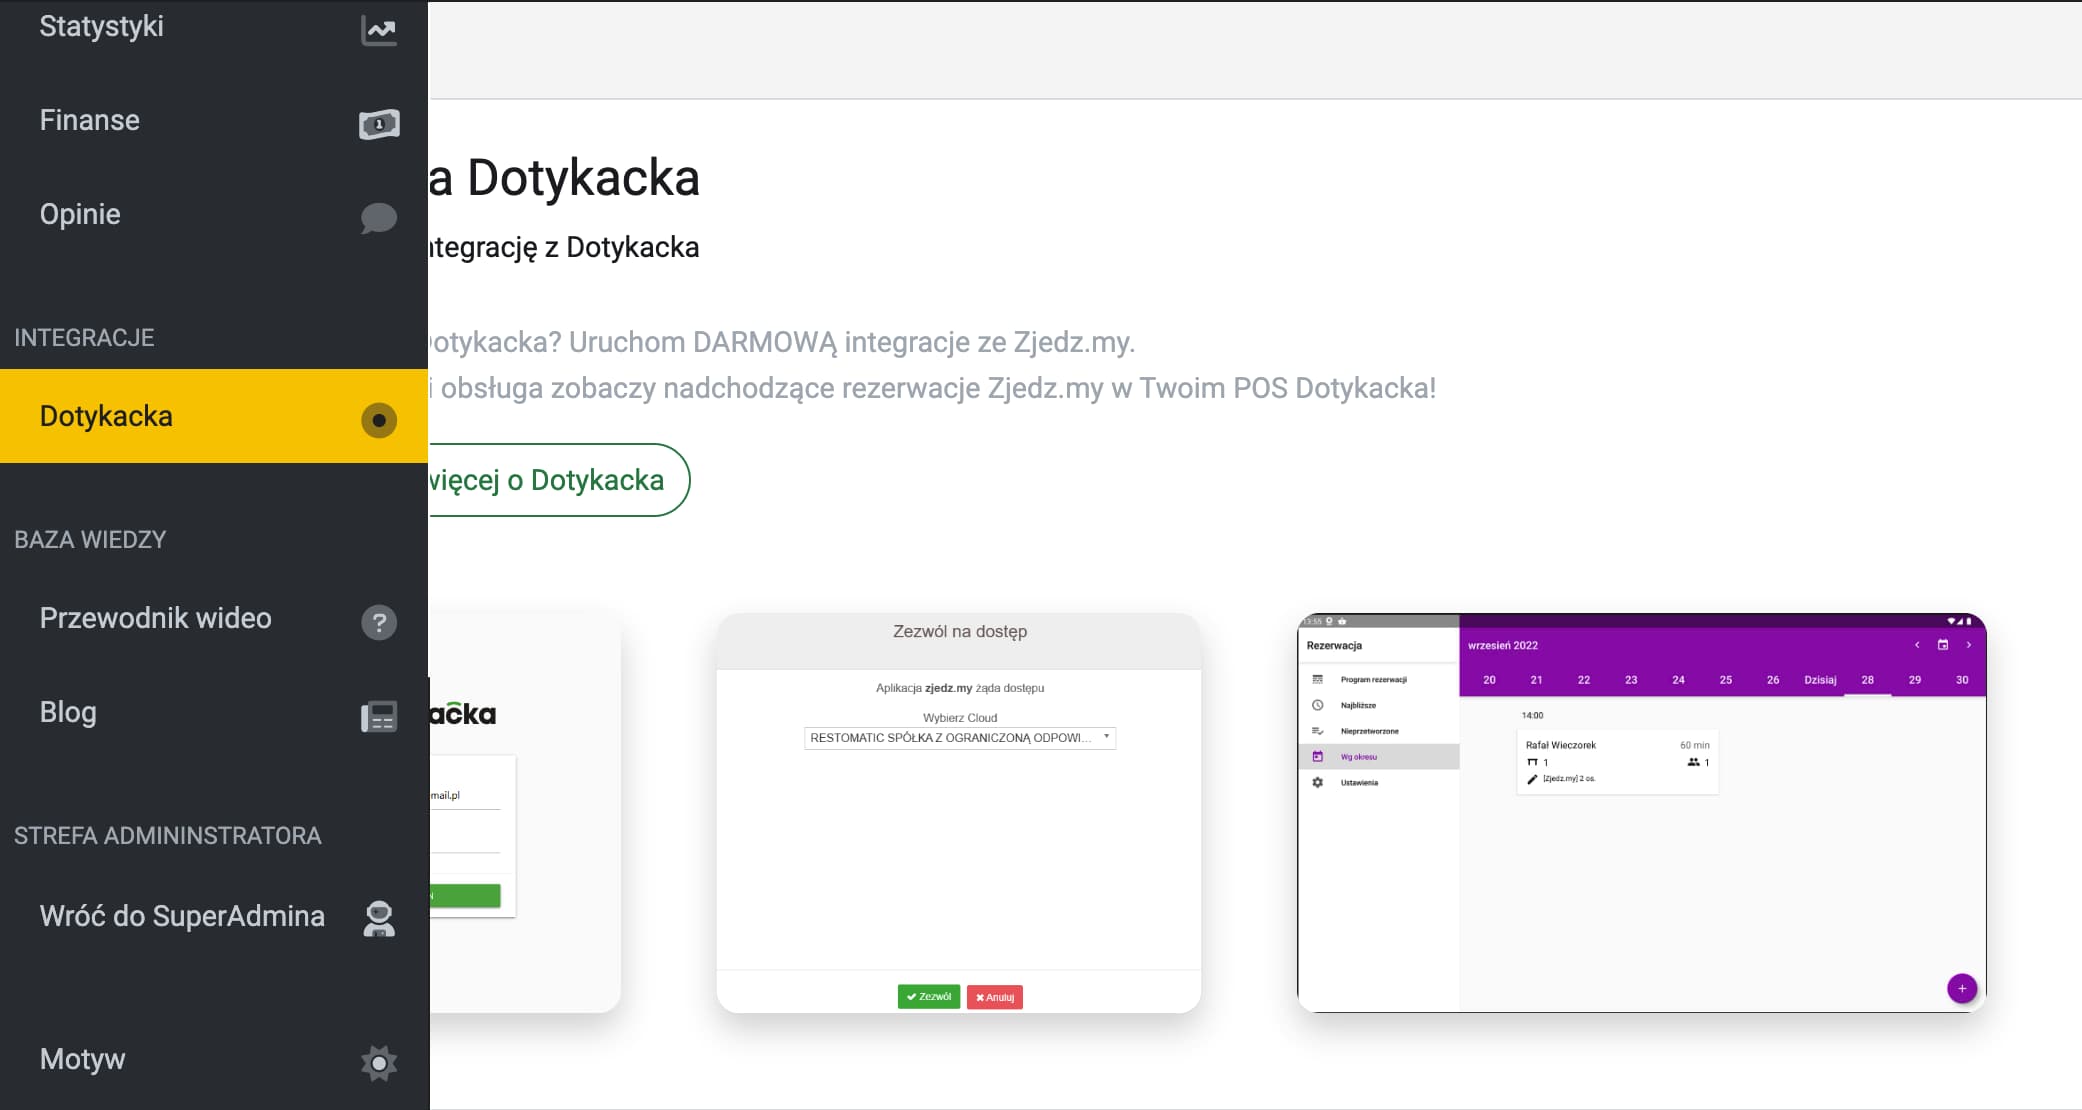Go to Finanse in the sidebar

214,121
